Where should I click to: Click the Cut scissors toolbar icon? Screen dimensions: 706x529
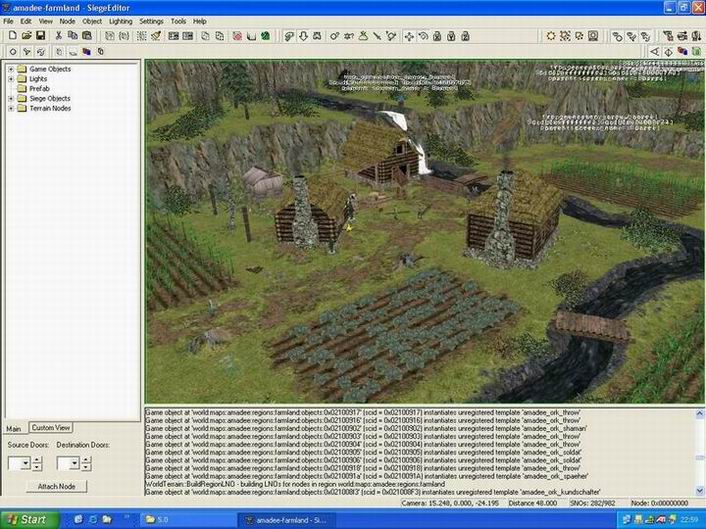click(x=59, y=36)
